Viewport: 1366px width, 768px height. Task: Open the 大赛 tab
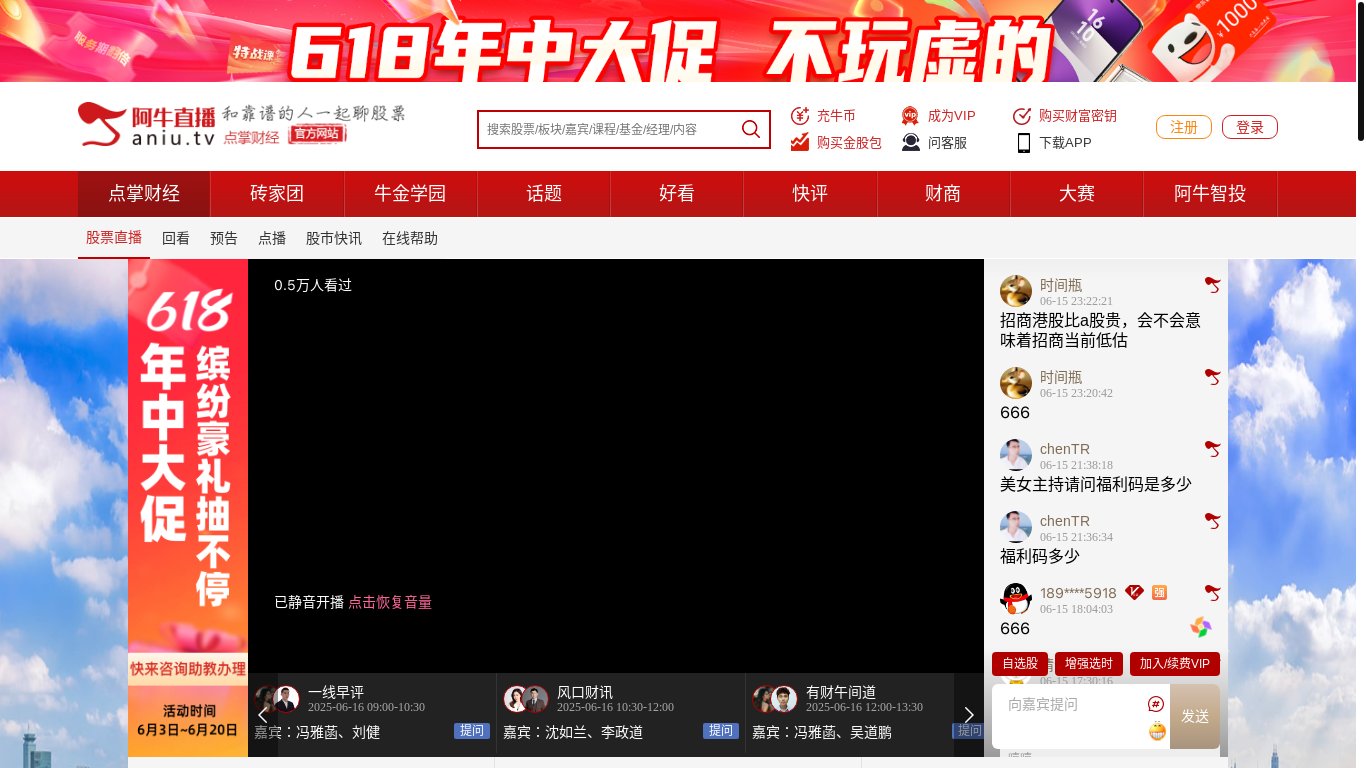(x=1077, y=194)
